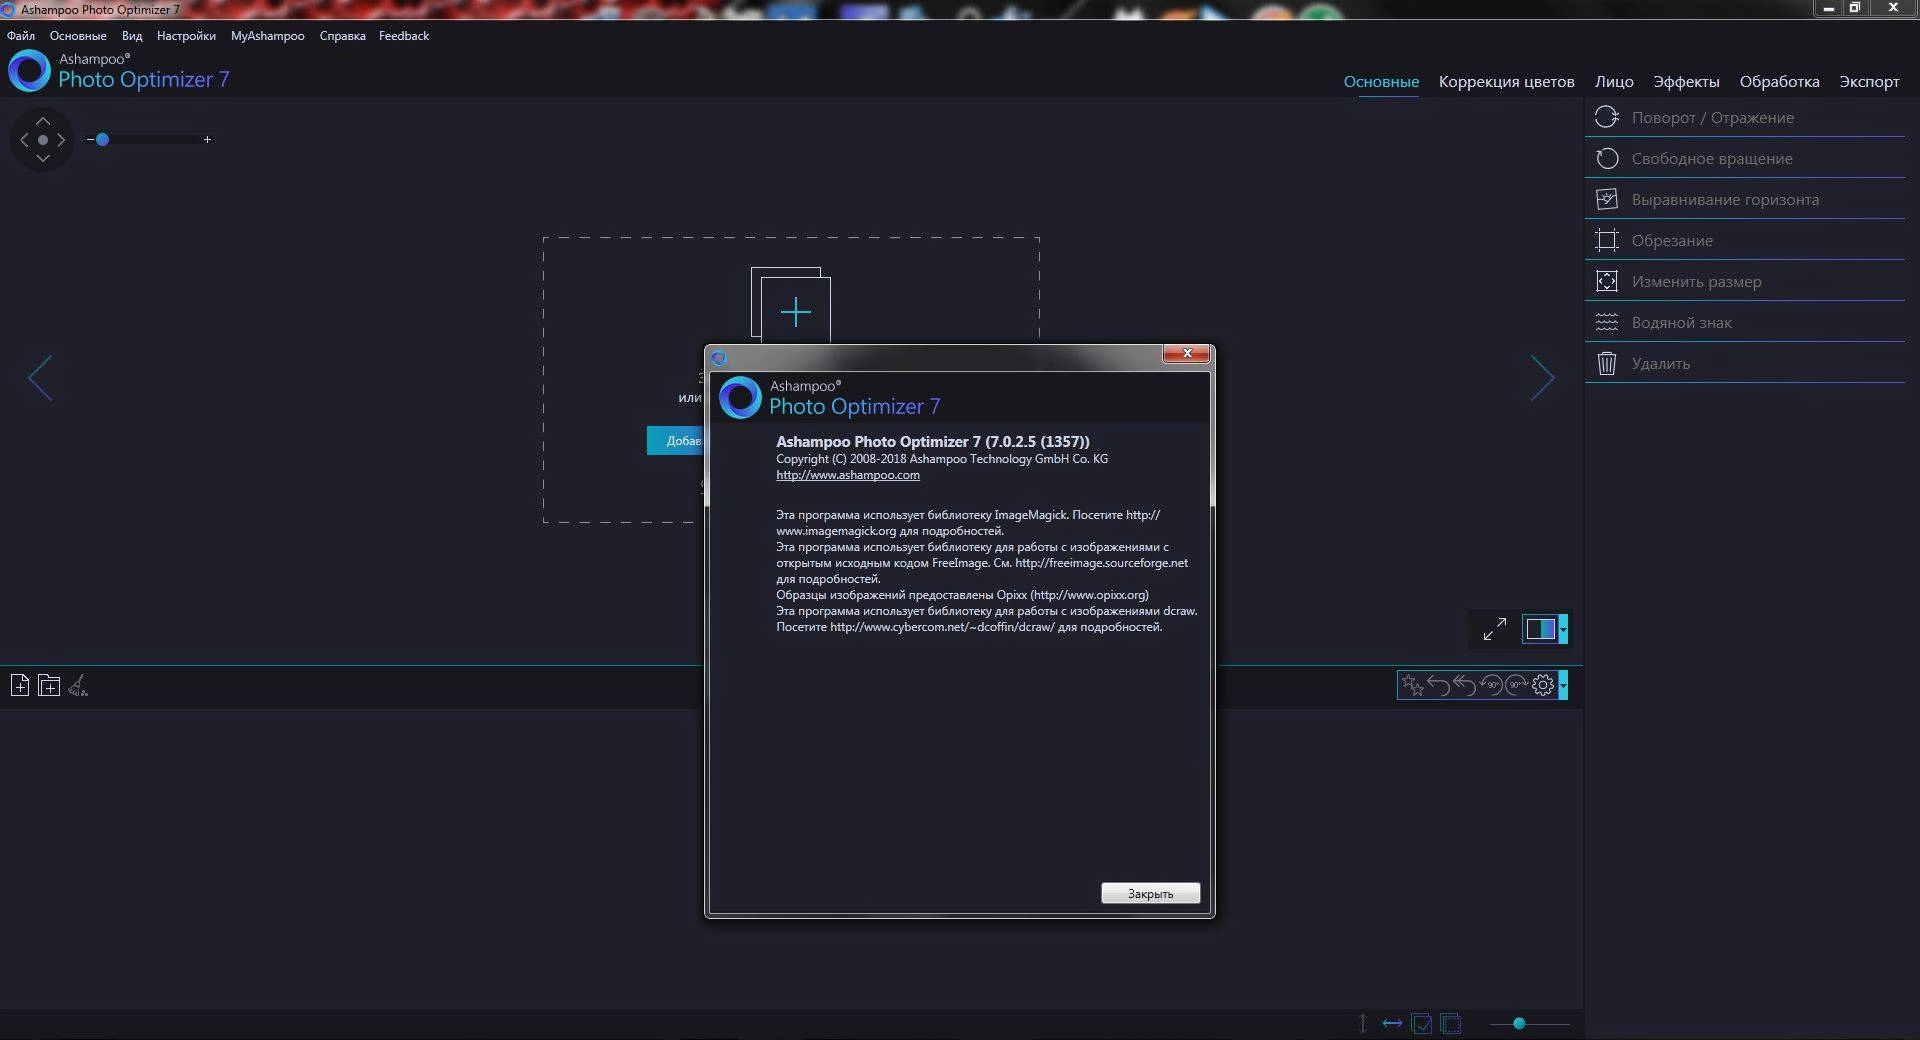1920x1040 pixels.
Task: Expand the toolbar actions dropdown arrow
Action: [x=1563, y=685]
